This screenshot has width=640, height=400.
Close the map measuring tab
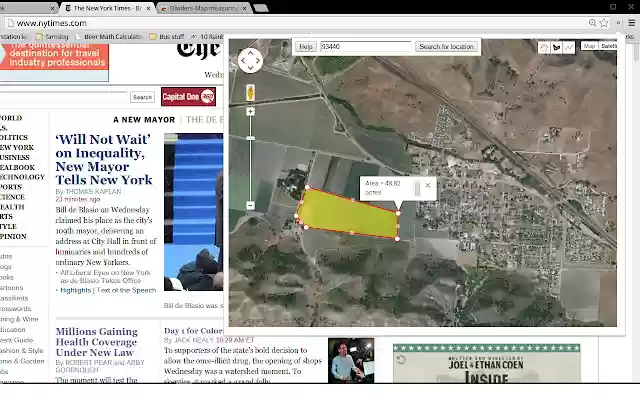(x=244, y=8)
